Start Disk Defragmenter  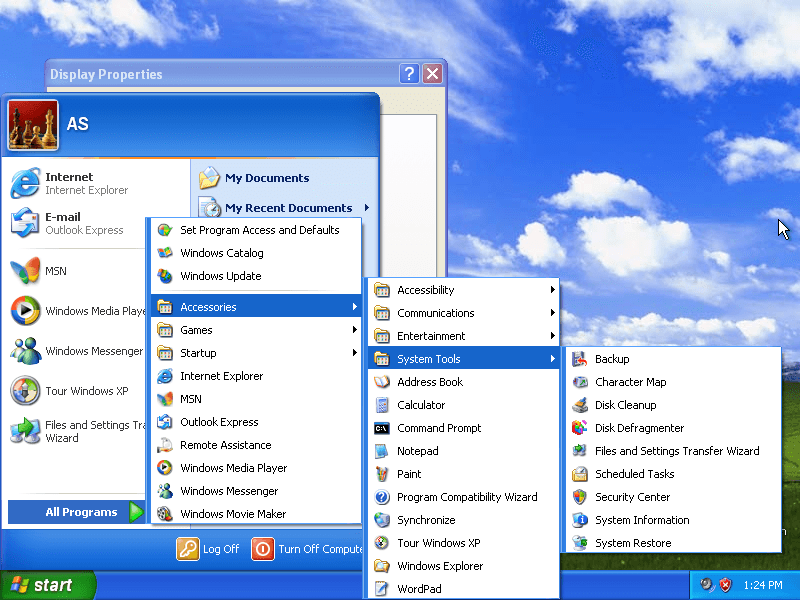(673, 428)
